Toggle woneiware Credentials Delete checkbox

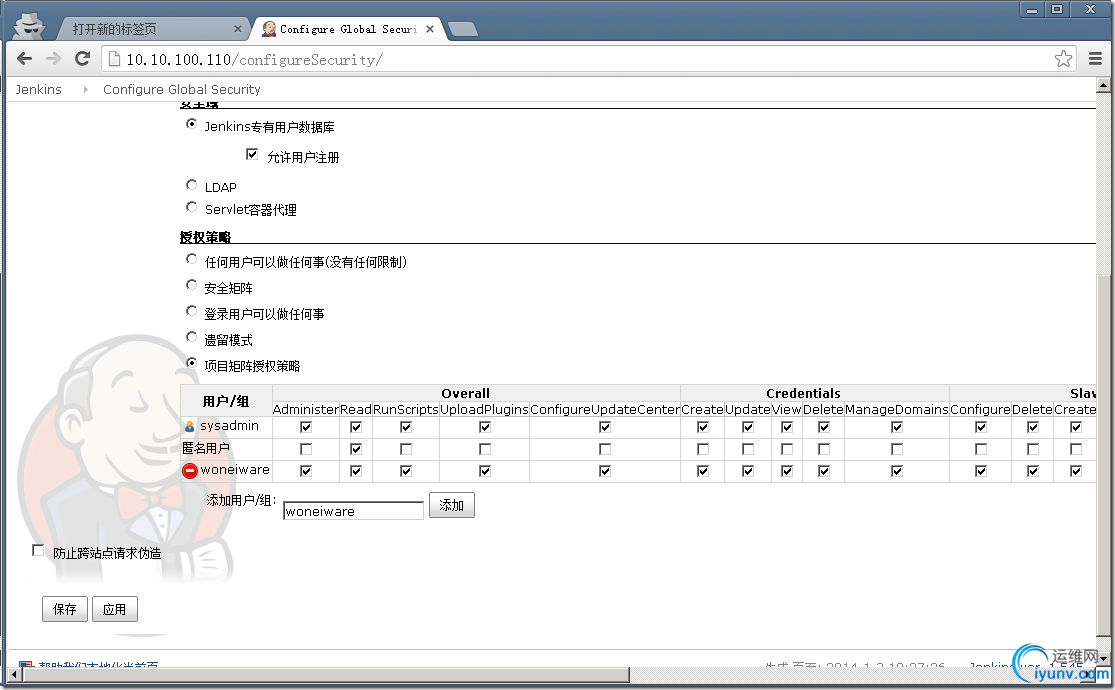[x=823, y=471]
